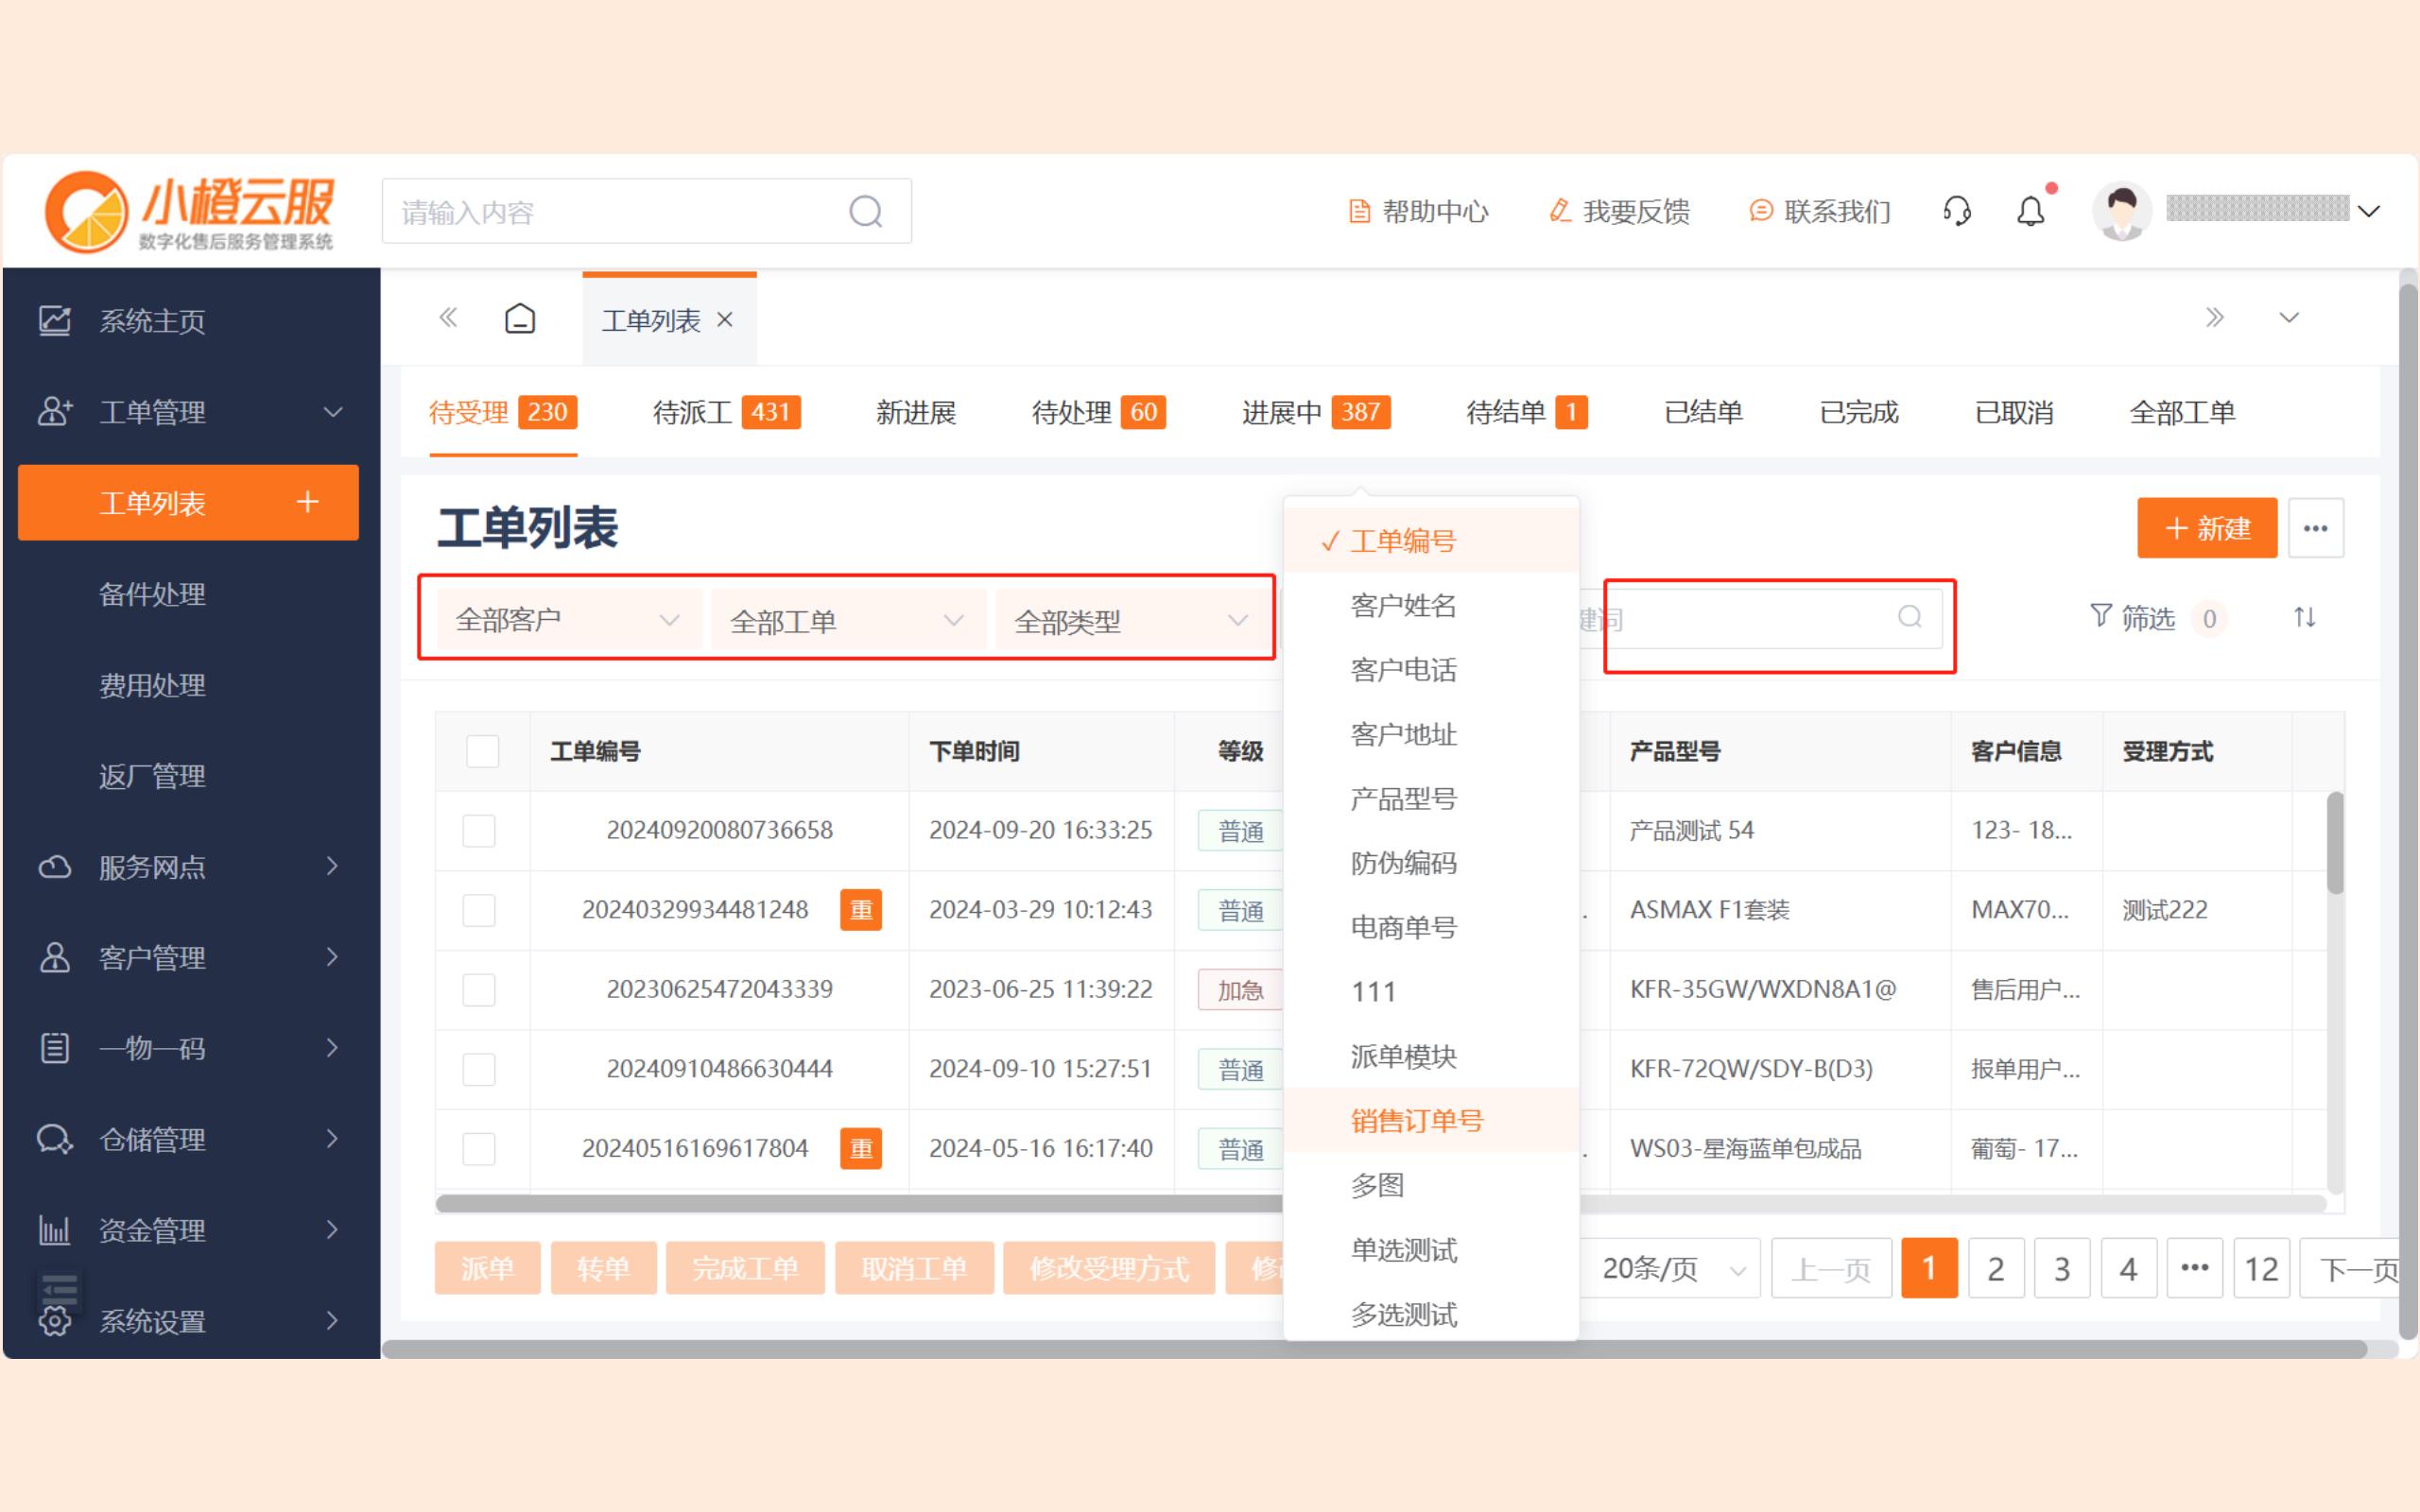Go to home tab house icon
Image resolution: width=2420 pixels, height=1512 pixels.
[x=520, y=319]
